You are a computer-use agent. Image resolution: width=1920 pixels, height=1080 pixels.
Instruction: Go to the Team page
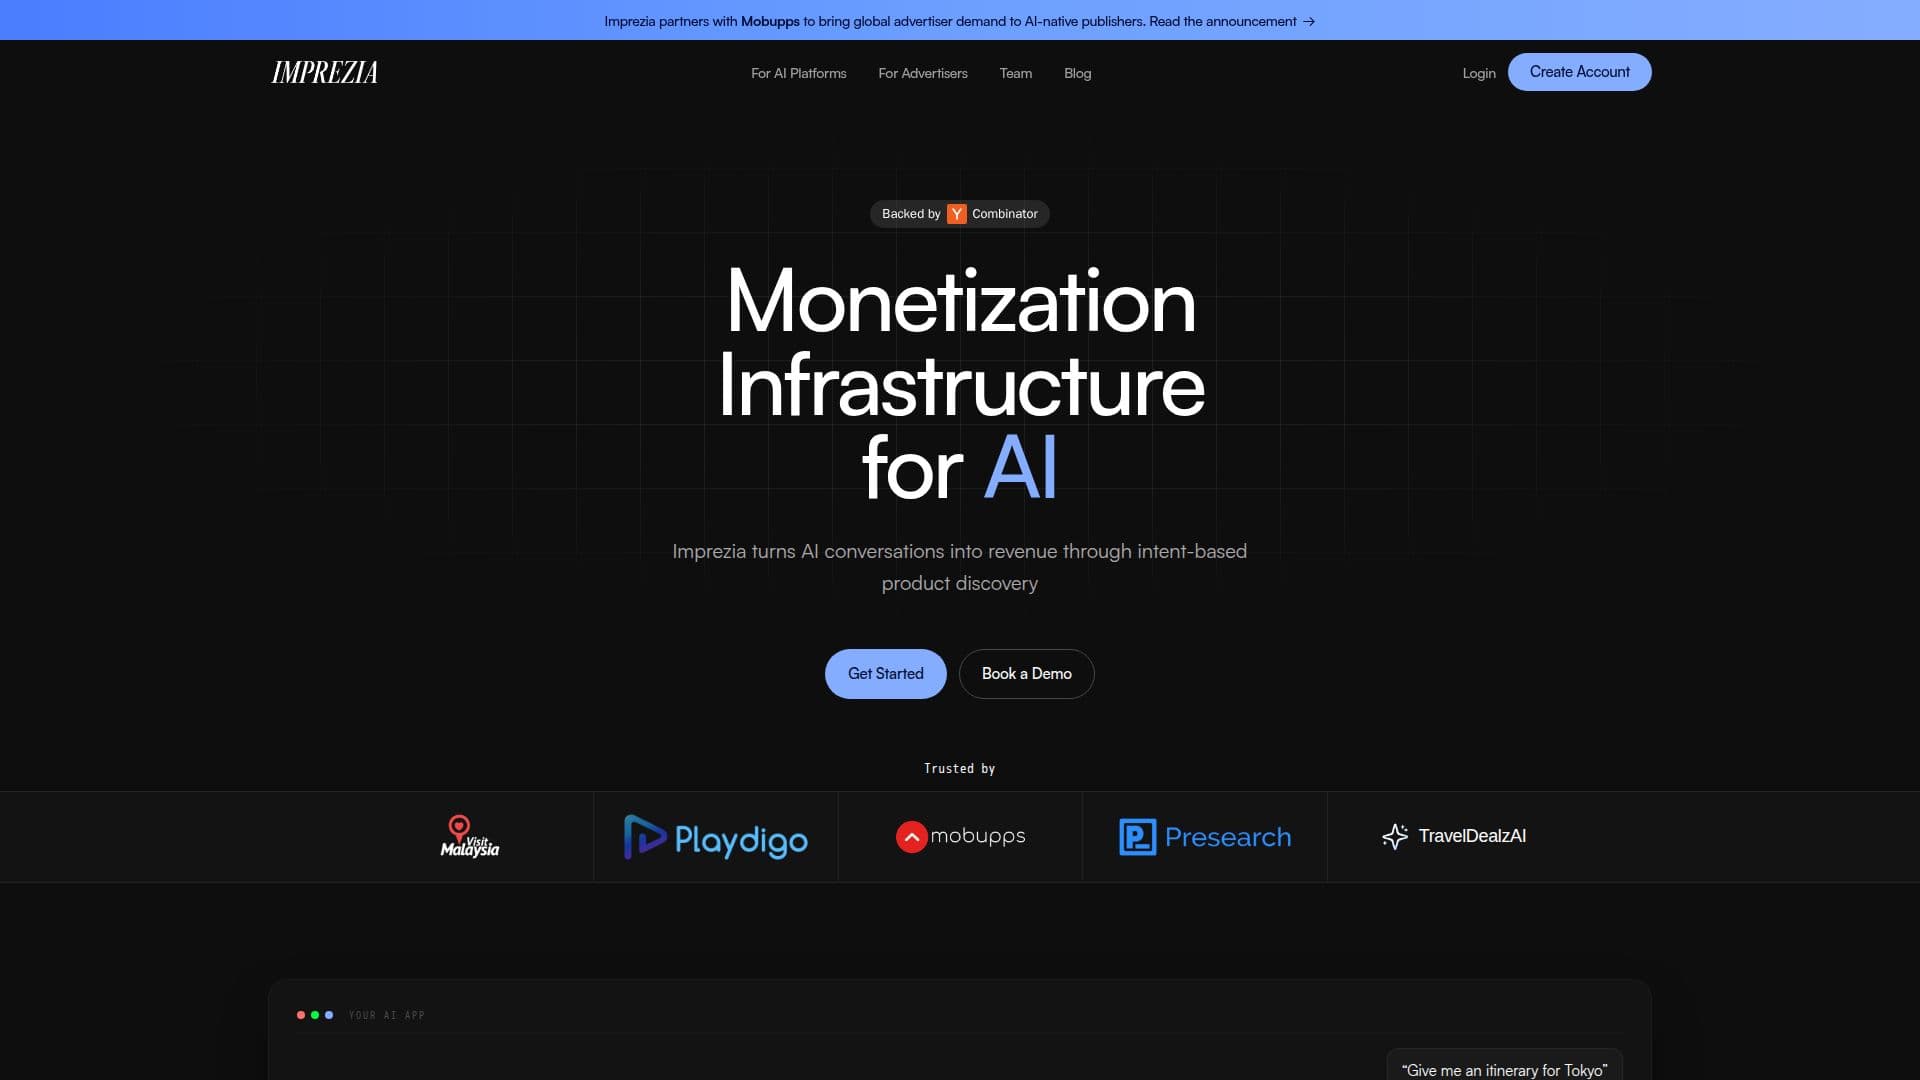click(x=1015, y=73)
